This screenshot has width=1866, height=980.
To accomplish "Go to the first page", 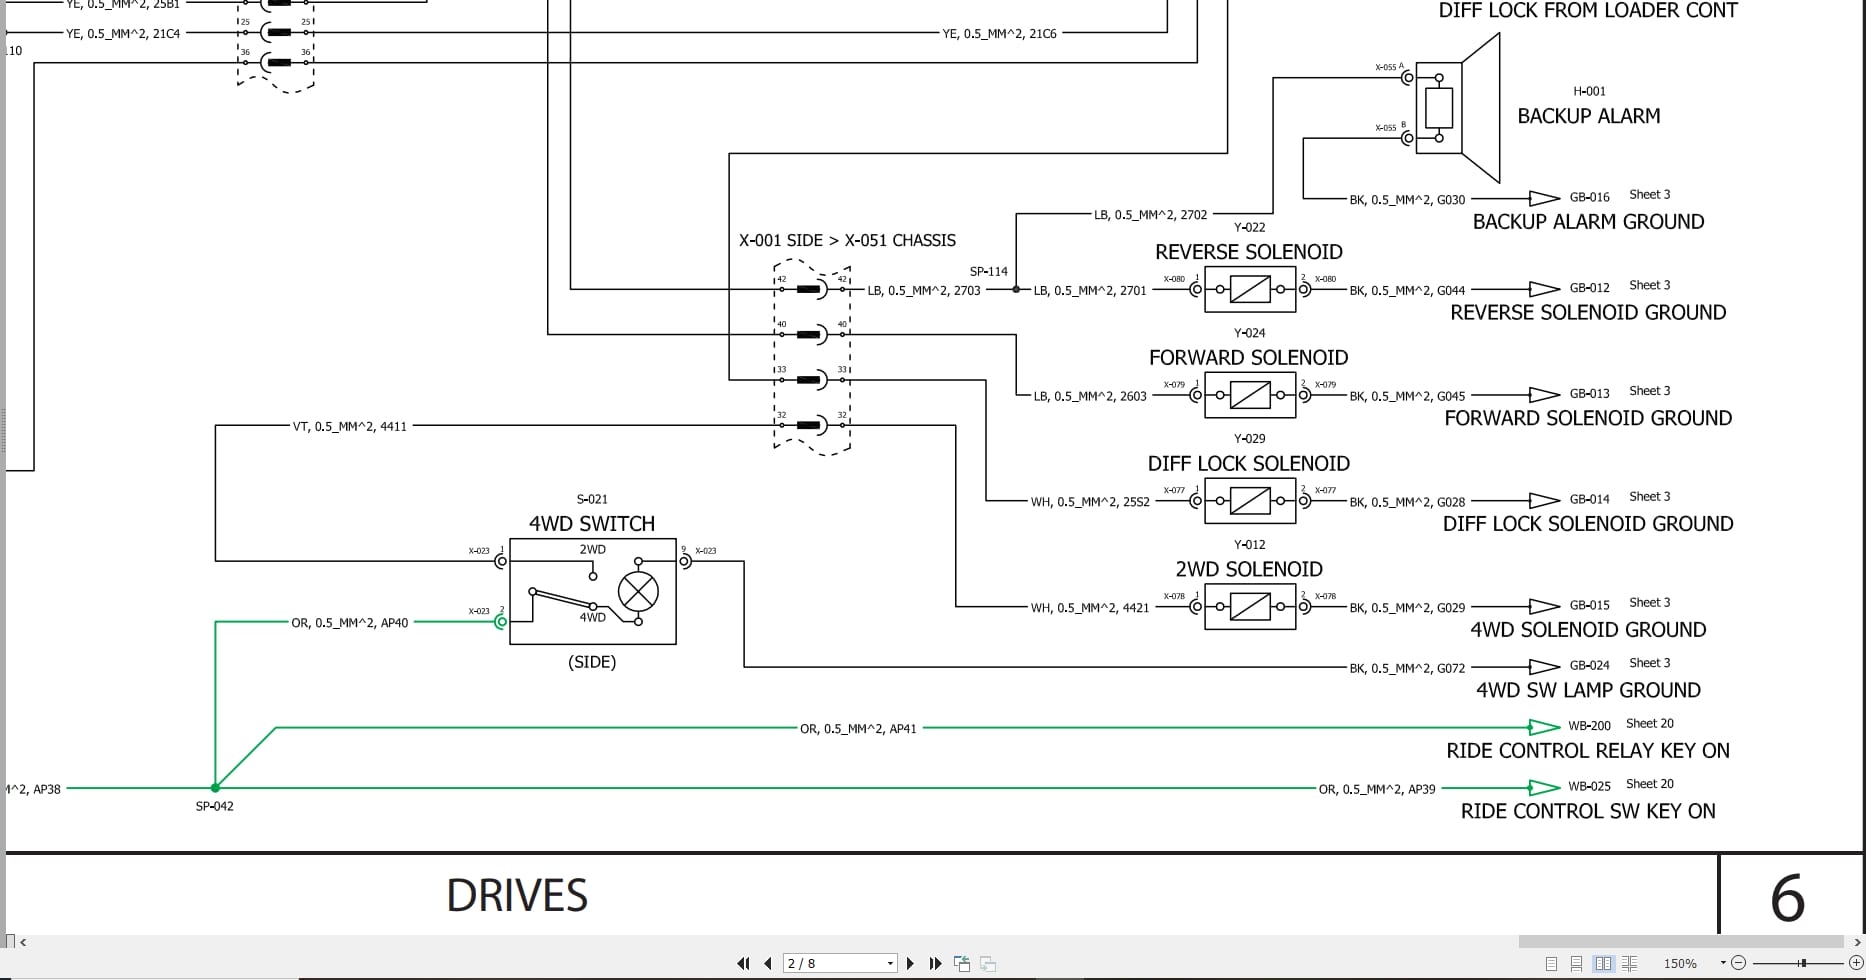I will click(742, 964).
